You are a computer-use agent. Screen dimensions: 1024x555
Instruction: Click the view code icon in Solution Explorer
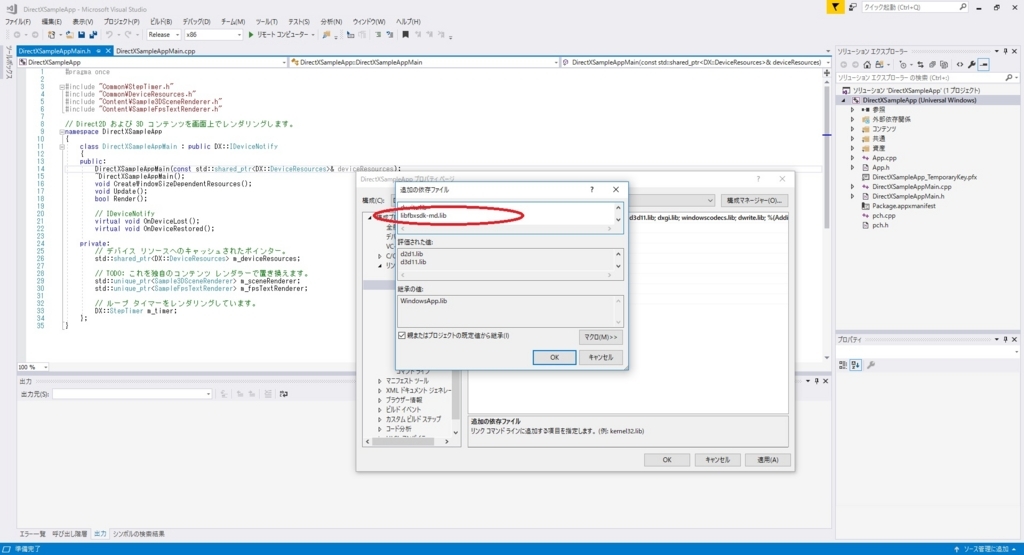point(959,65)
